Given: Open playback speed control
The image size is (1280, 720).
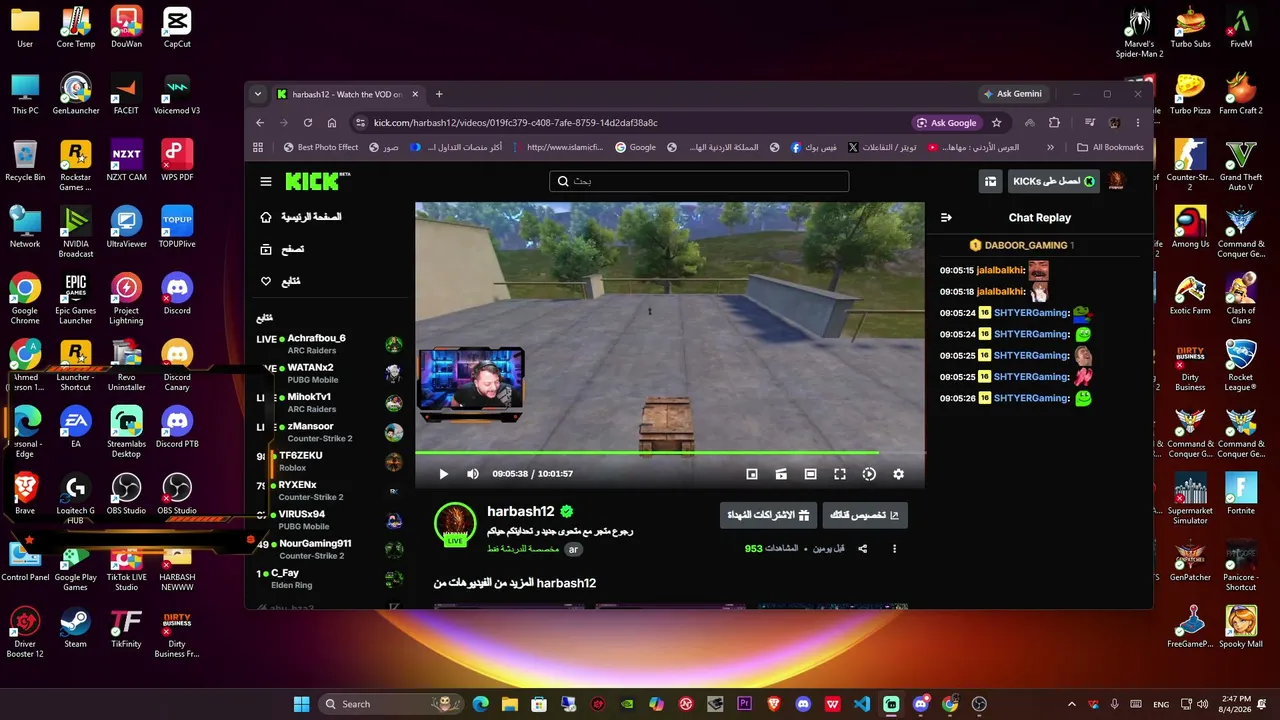Looking at the screenshot, I should [869, 474].
